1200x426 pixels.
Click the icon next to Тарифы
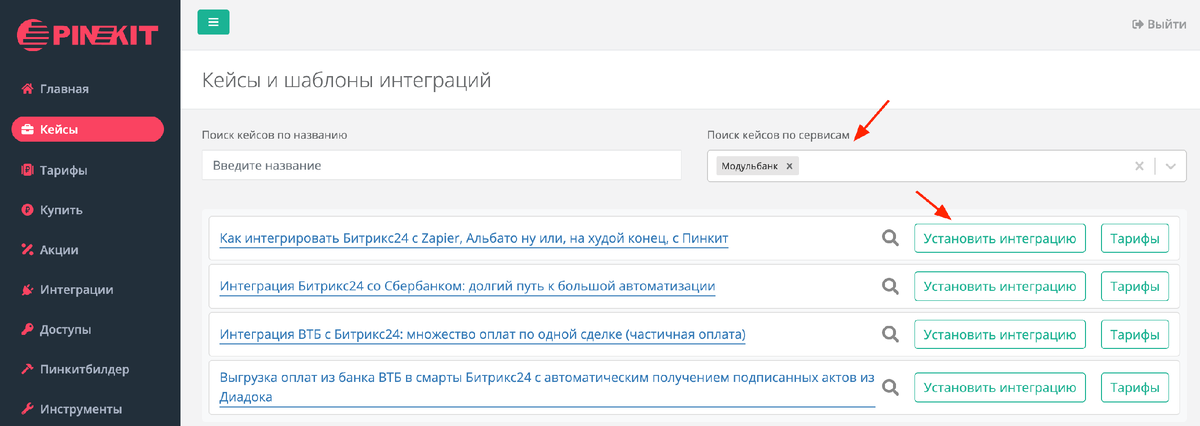pos(28,170)
